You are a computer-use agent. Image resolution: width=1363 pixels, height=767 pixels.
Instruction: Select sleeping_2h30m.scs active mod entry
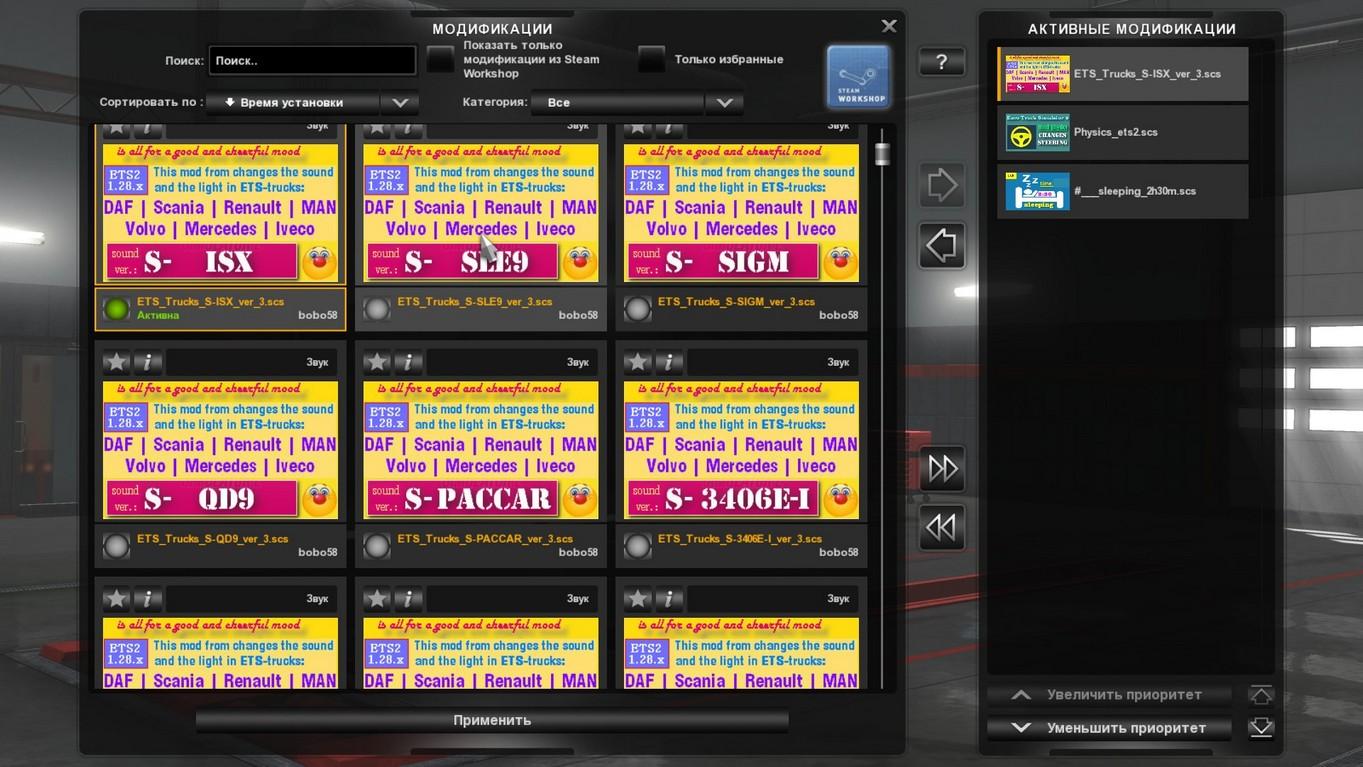click(x=1122, y=191)
